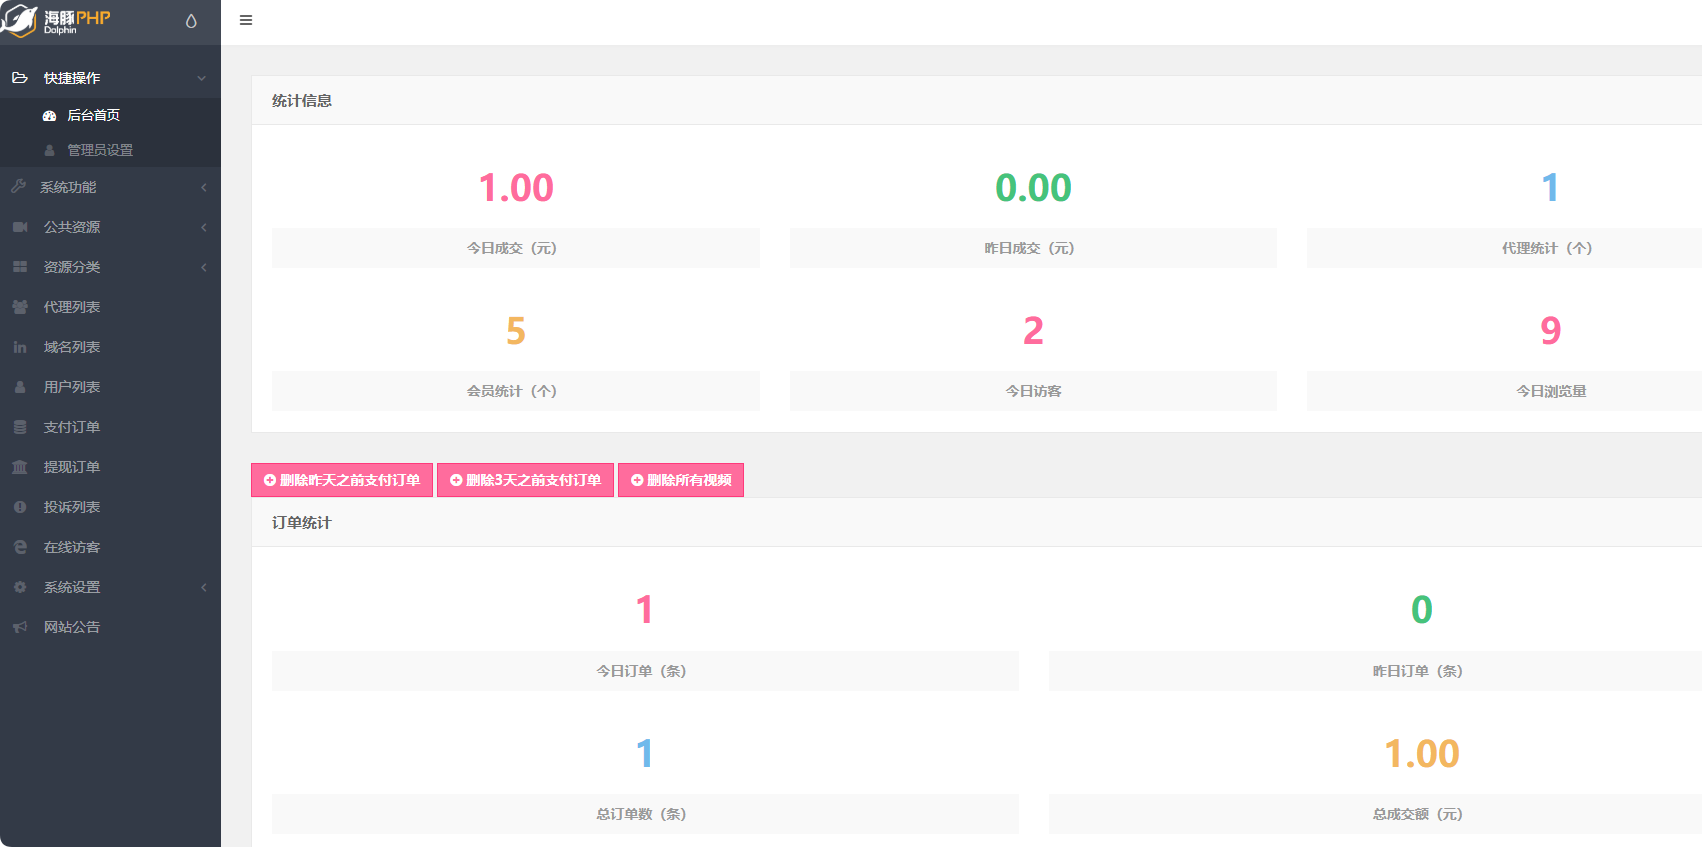Click the database icon beside 支付订单
1702x847 pixels.
click(20, 427)
